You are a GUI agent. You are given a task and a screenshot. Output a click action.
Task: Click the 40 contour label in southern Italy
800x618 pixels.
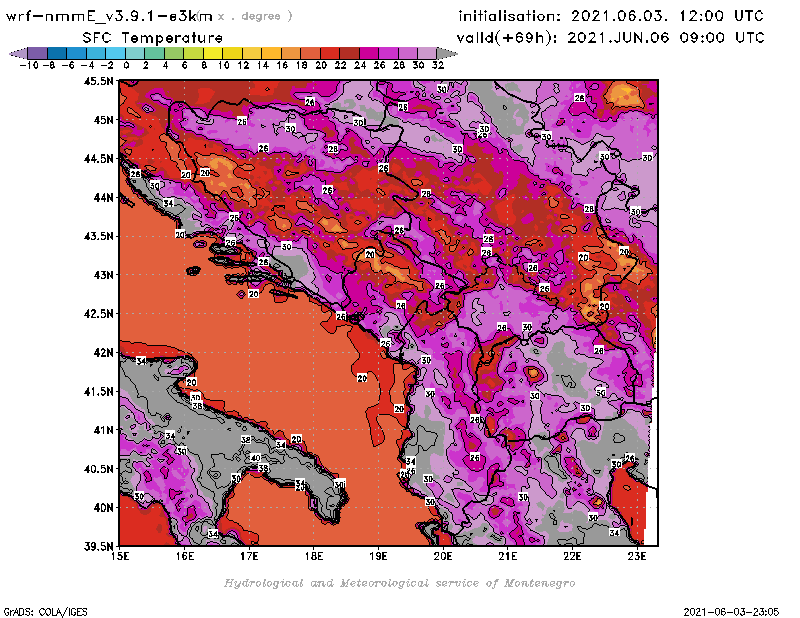tap(256, 458)
